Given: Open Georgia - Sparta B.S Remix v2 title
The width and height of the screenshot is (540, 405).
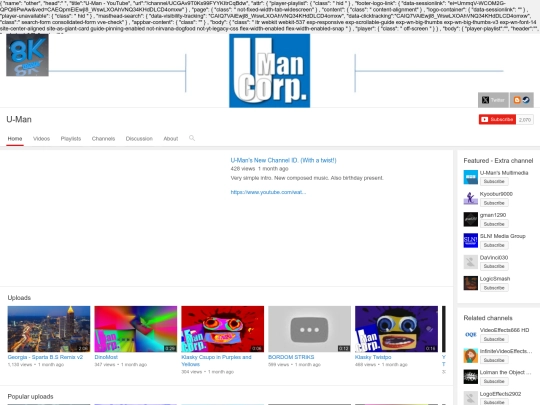Looking at the screenshot, I should click(x=45, y=357).
